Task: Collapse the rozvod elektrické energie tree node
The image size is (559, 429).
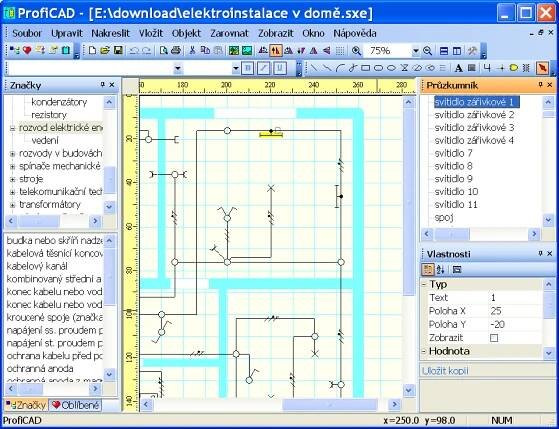Action: point(12,128)
